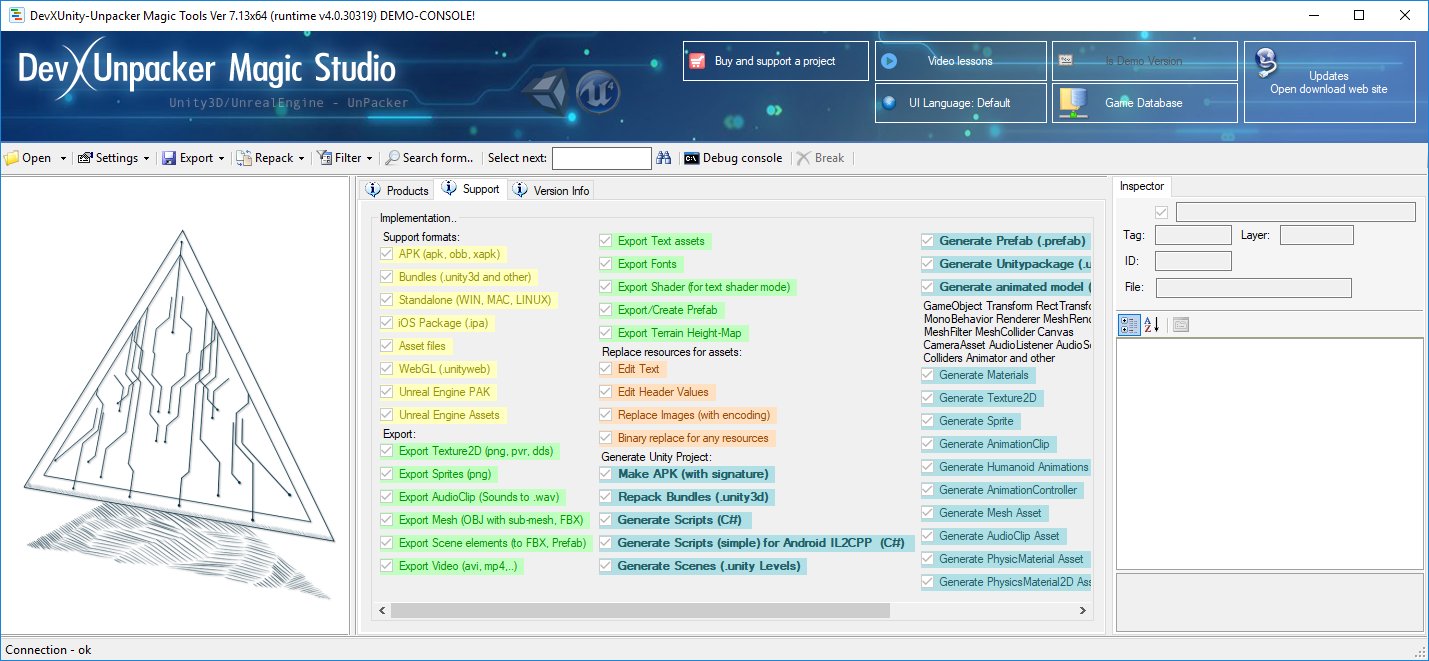Toggle the Generate Scripts (C#) checkbox
The image size is (1429, 661).
click(x=606, y=520)
